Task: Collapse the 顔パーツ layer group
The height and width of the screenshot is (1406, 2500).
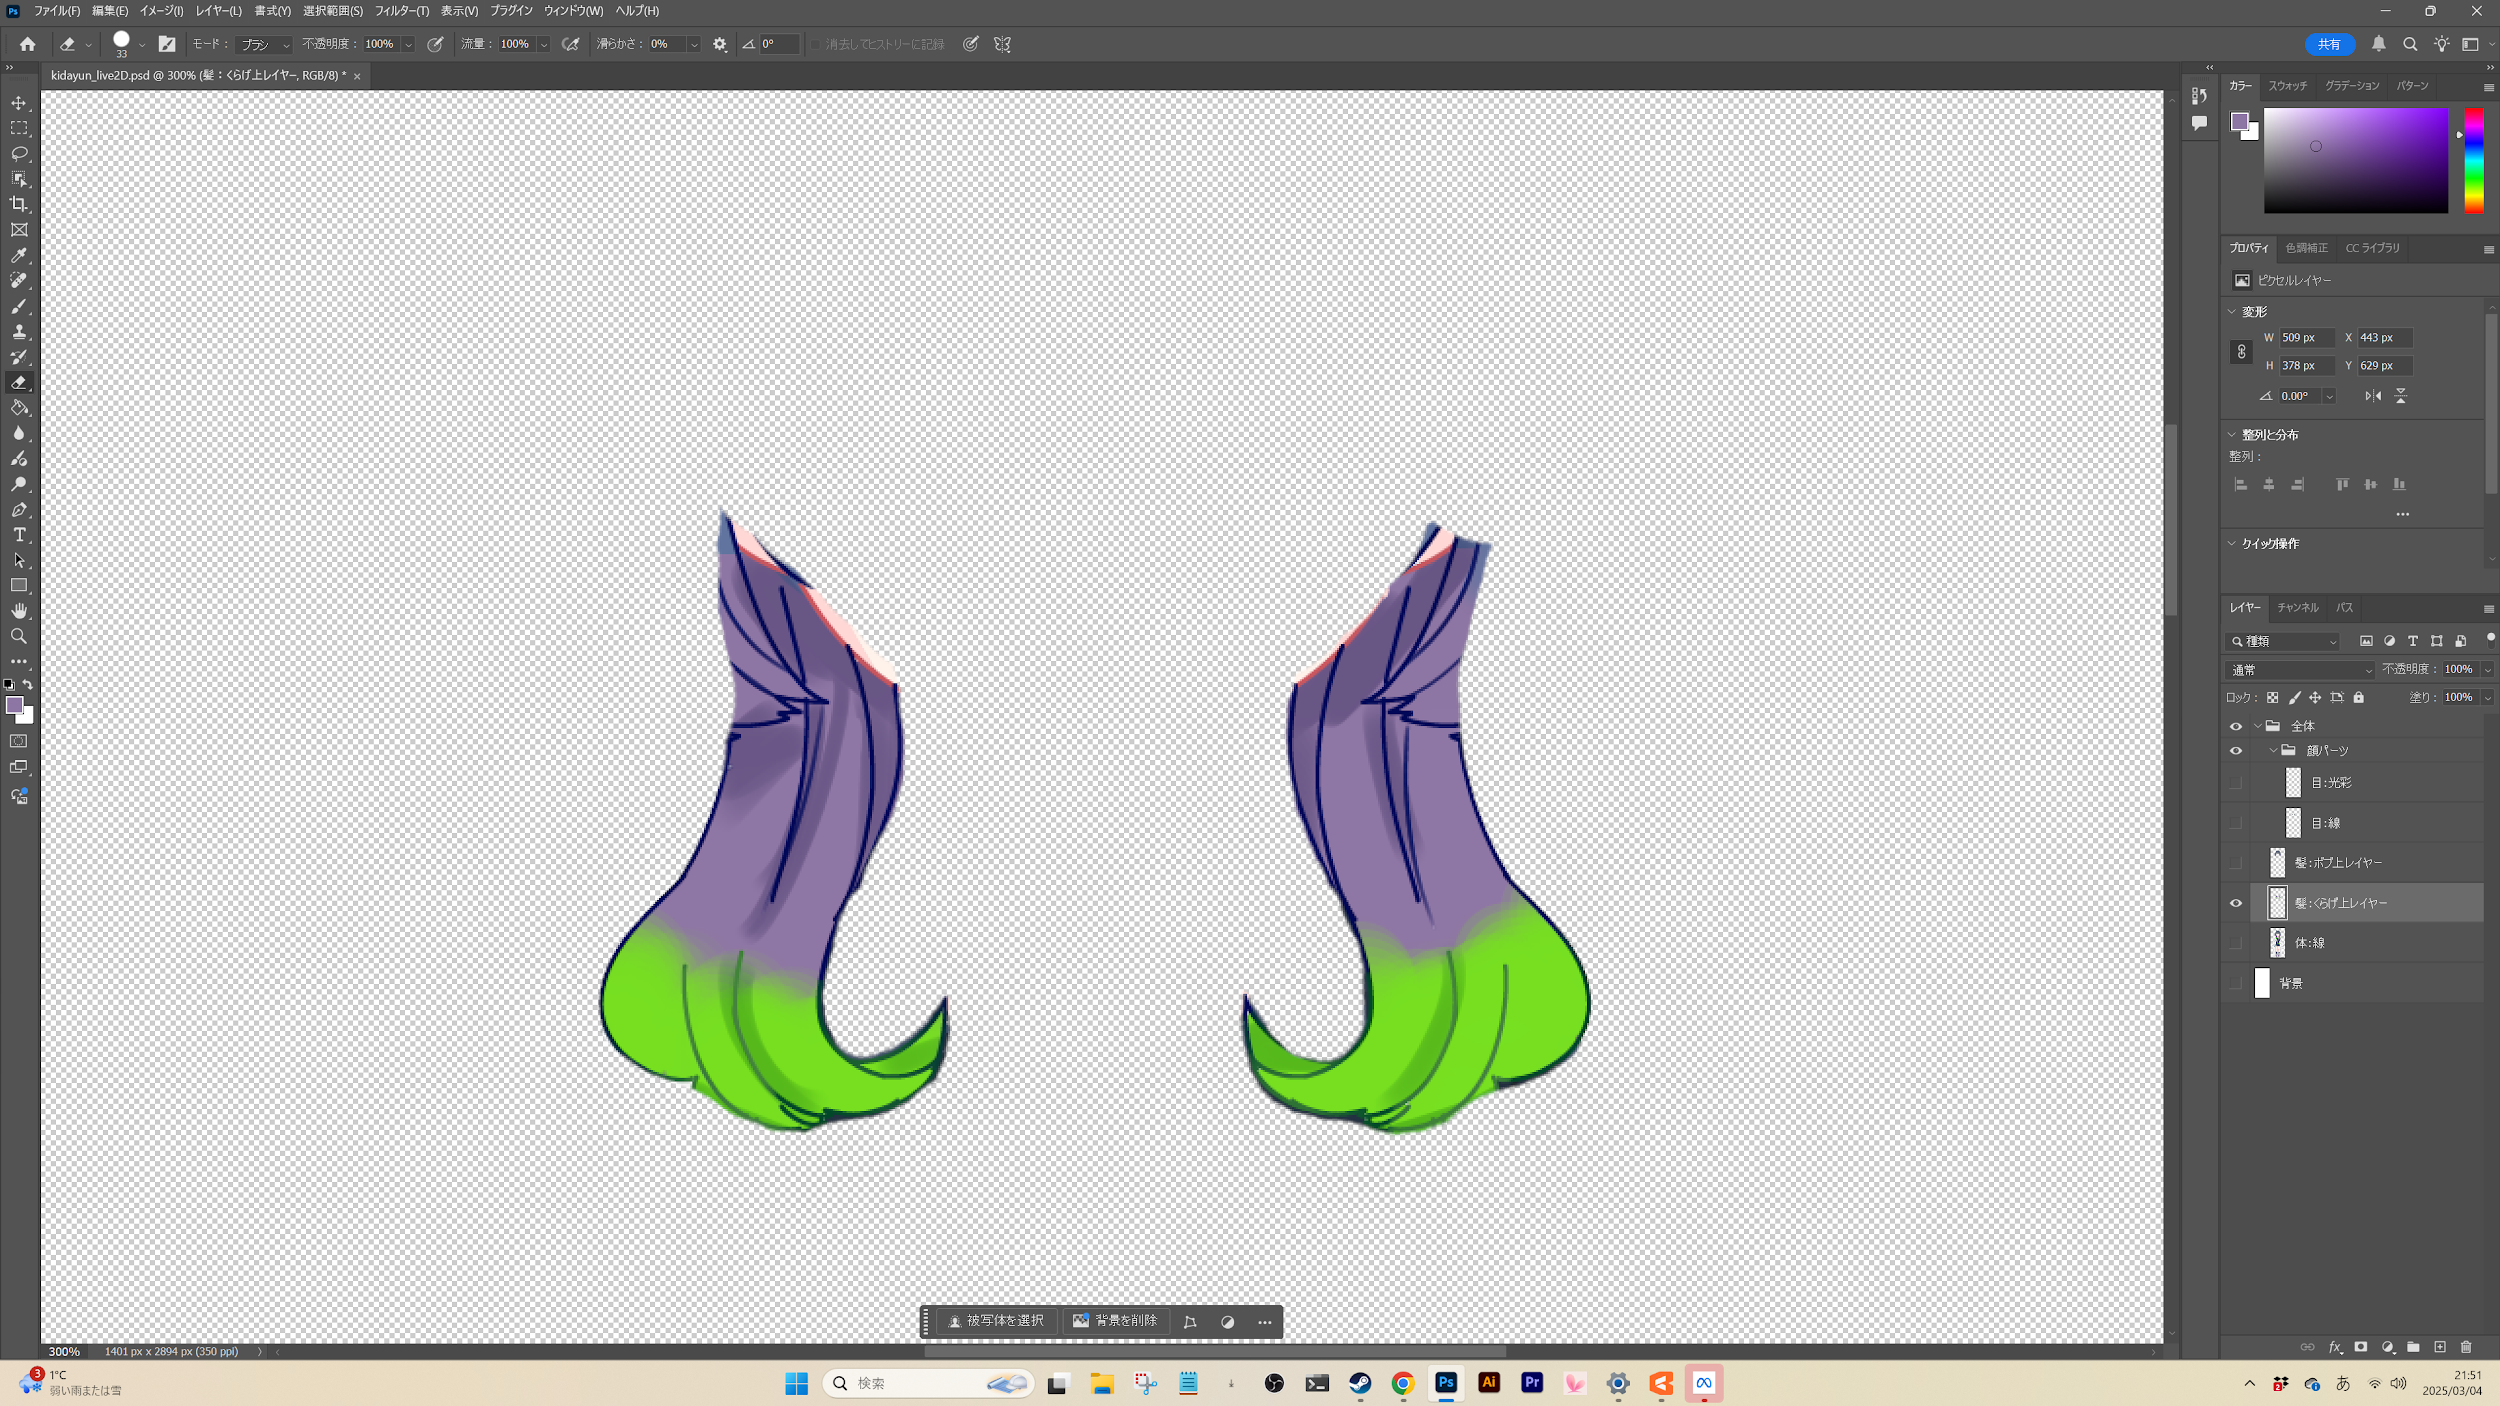Action: point(2272,750)
